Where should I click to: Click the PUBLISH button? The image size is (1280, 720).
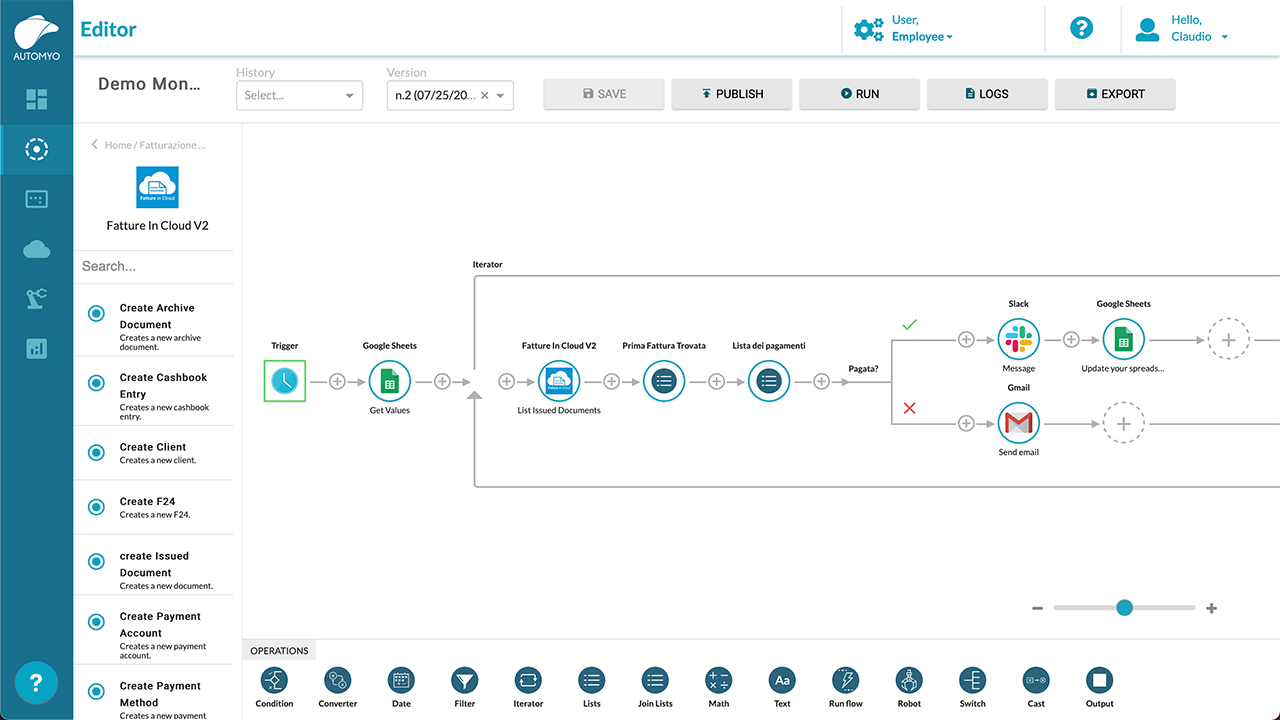point(732,94)
